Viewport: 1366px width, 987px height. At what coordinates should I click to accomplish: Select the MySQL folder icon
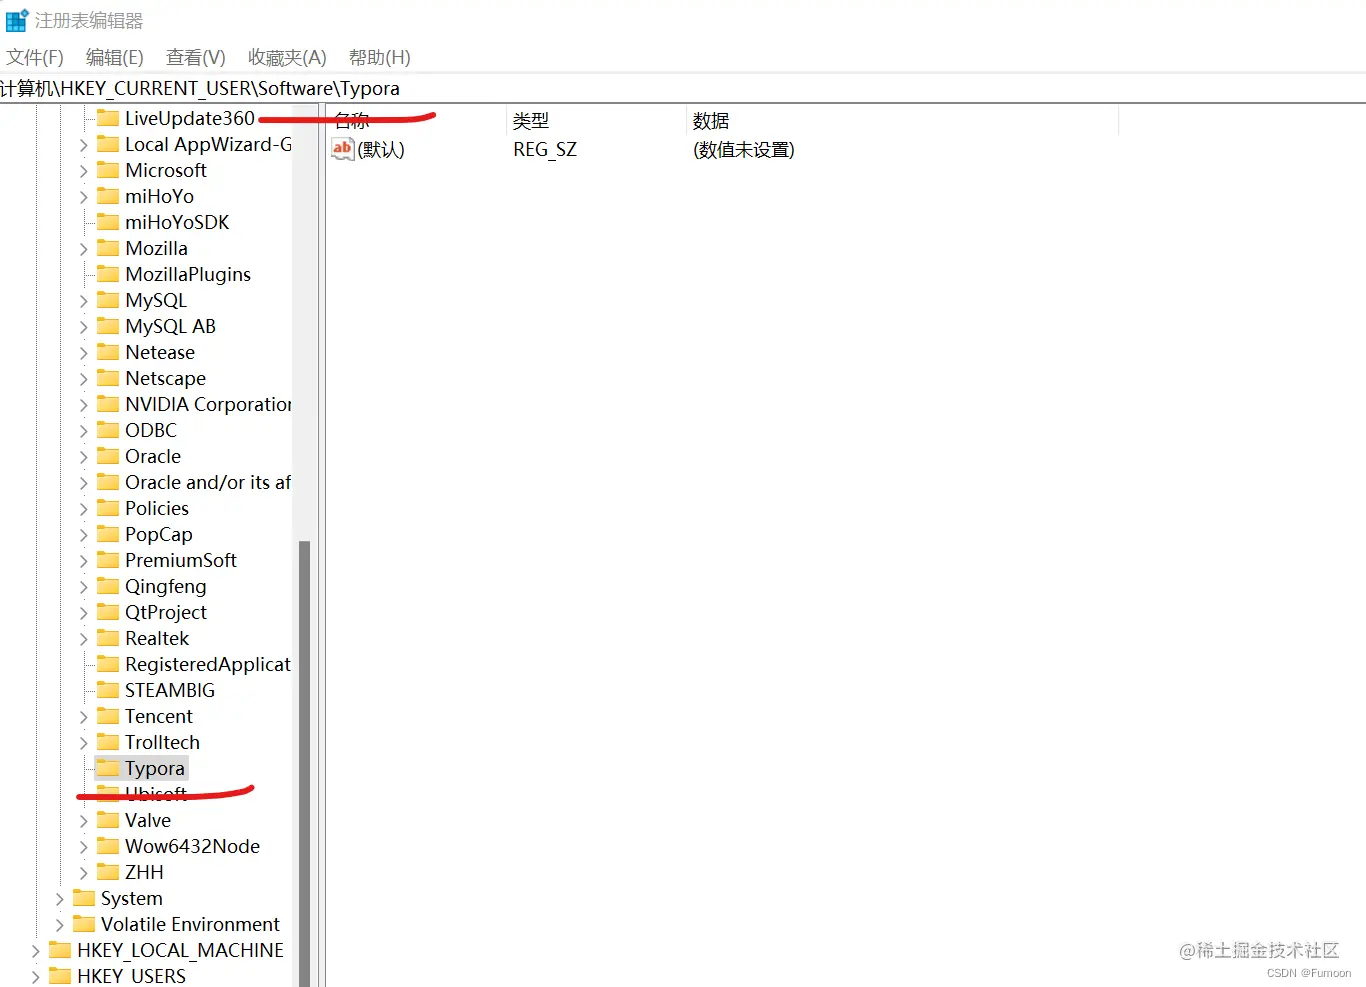tap(108, 300)
